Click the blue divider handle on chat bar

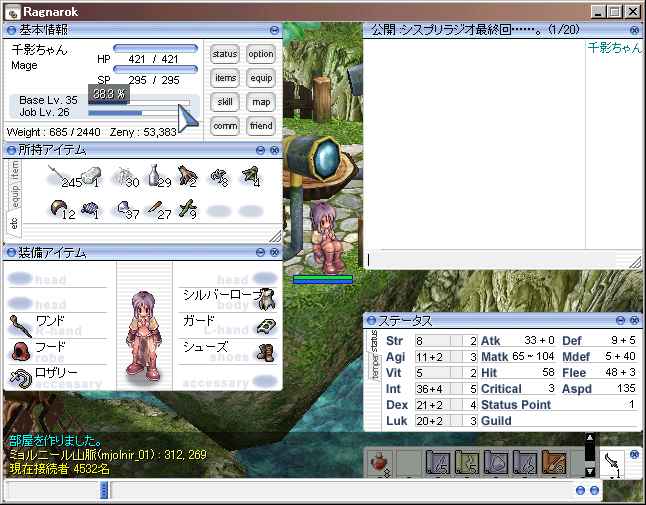[104, 490]
